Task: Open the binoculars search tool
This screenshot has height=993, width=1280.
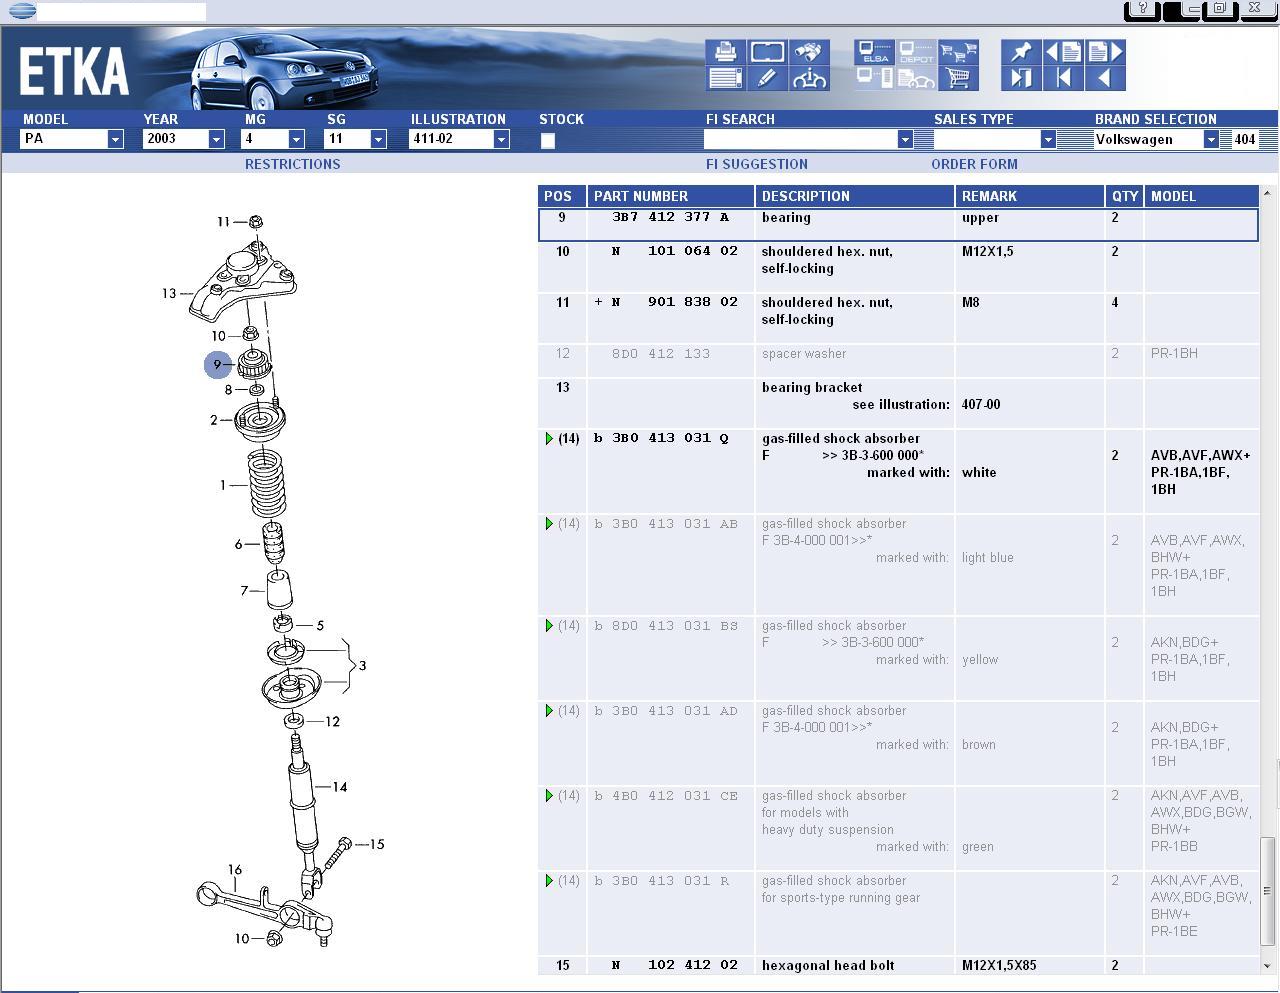Action: point(809,52)
